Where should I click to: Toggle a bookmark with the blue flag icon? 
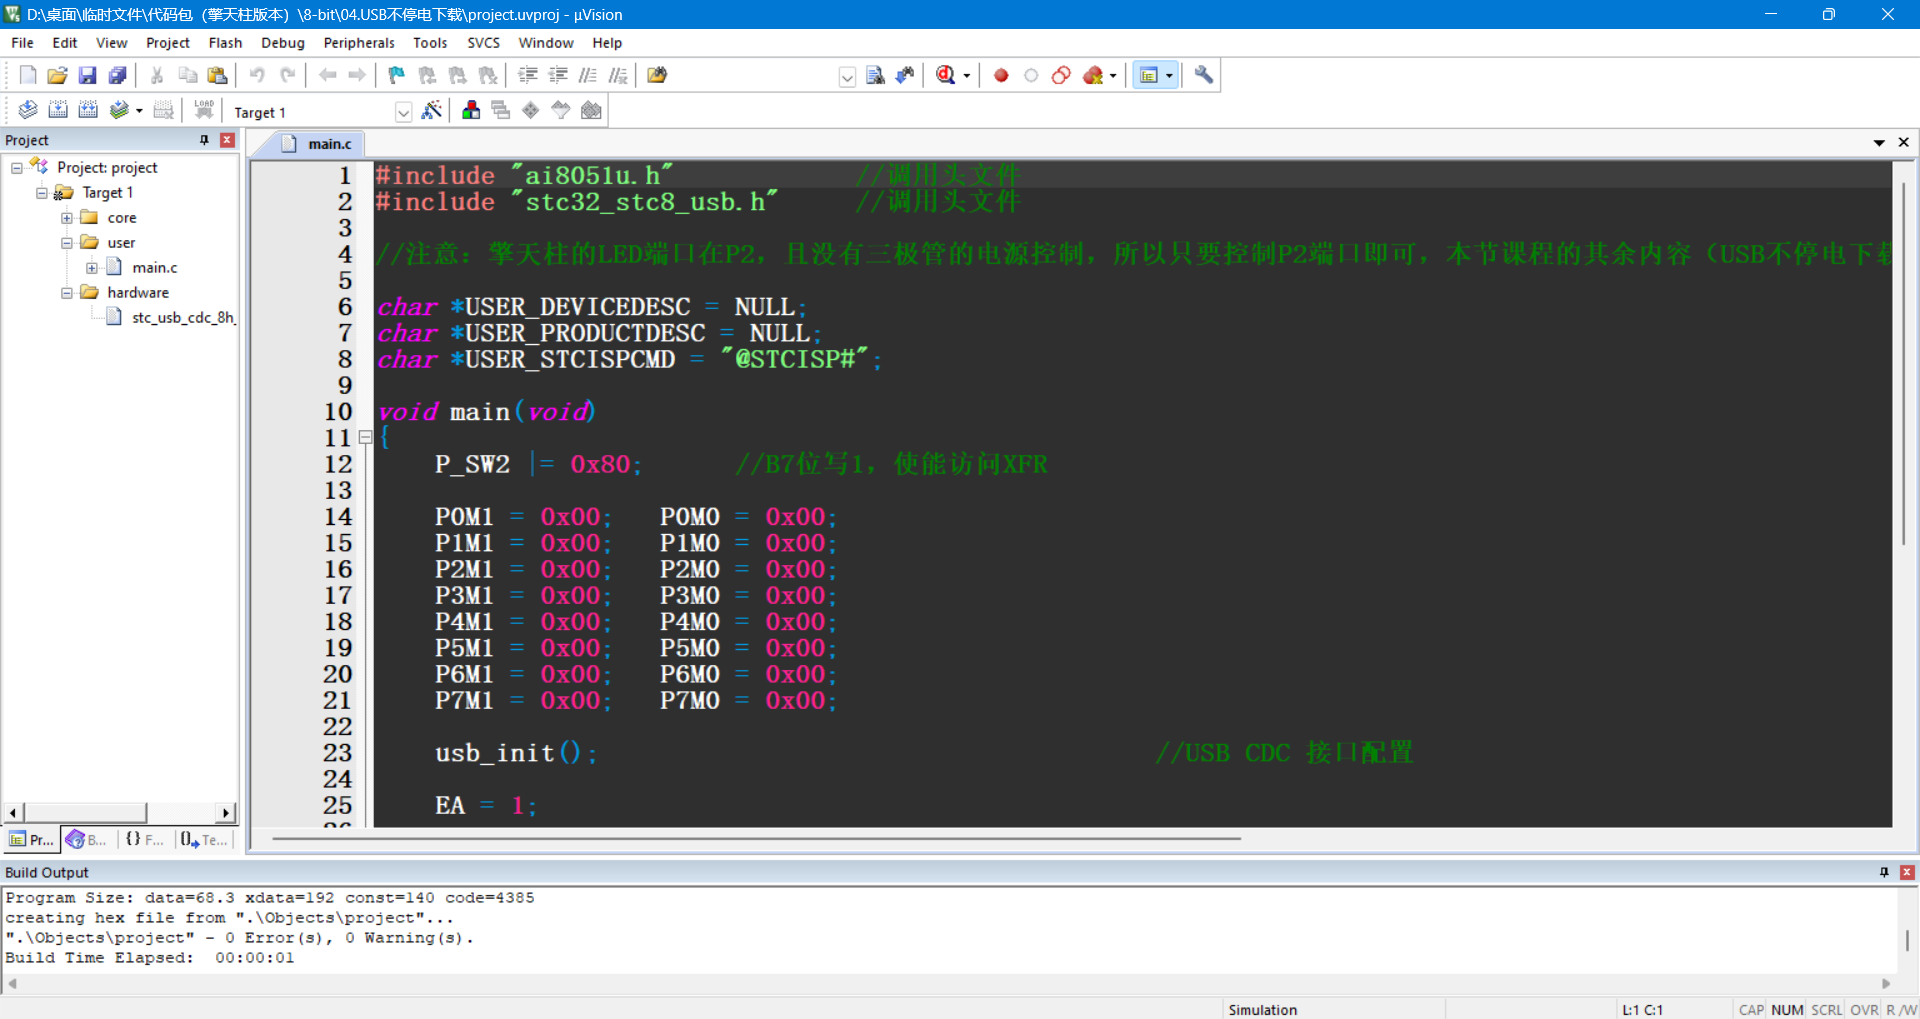[397, 75]
